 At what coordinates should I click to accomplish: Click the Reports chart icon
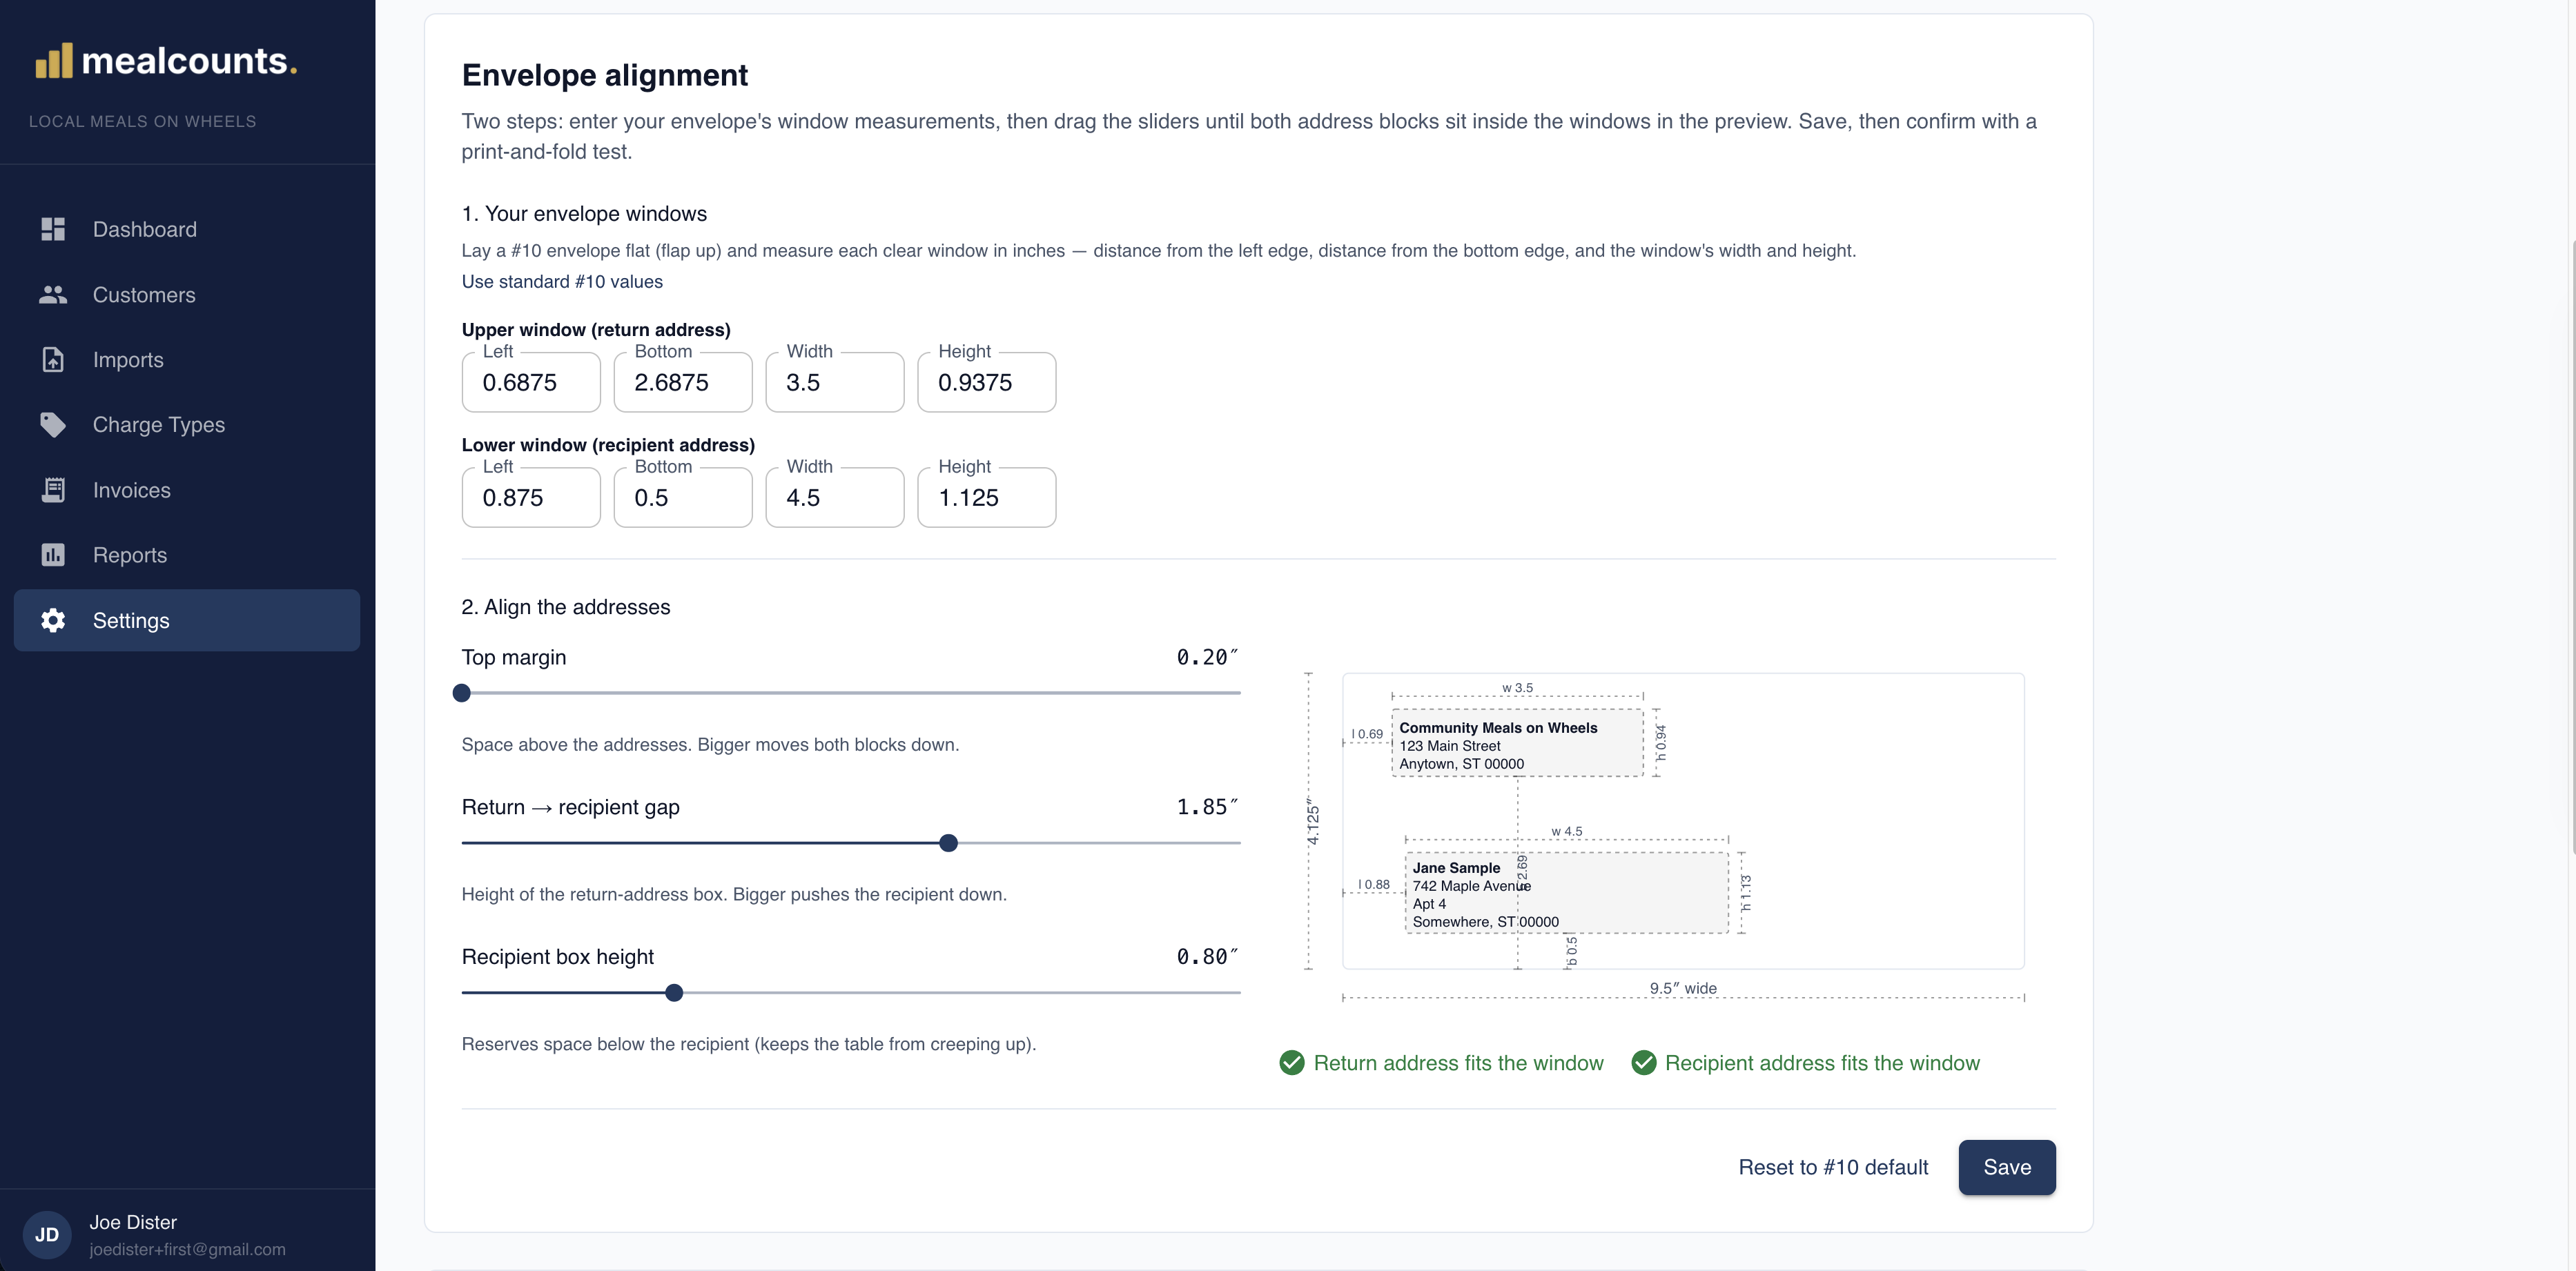point(53,554)
